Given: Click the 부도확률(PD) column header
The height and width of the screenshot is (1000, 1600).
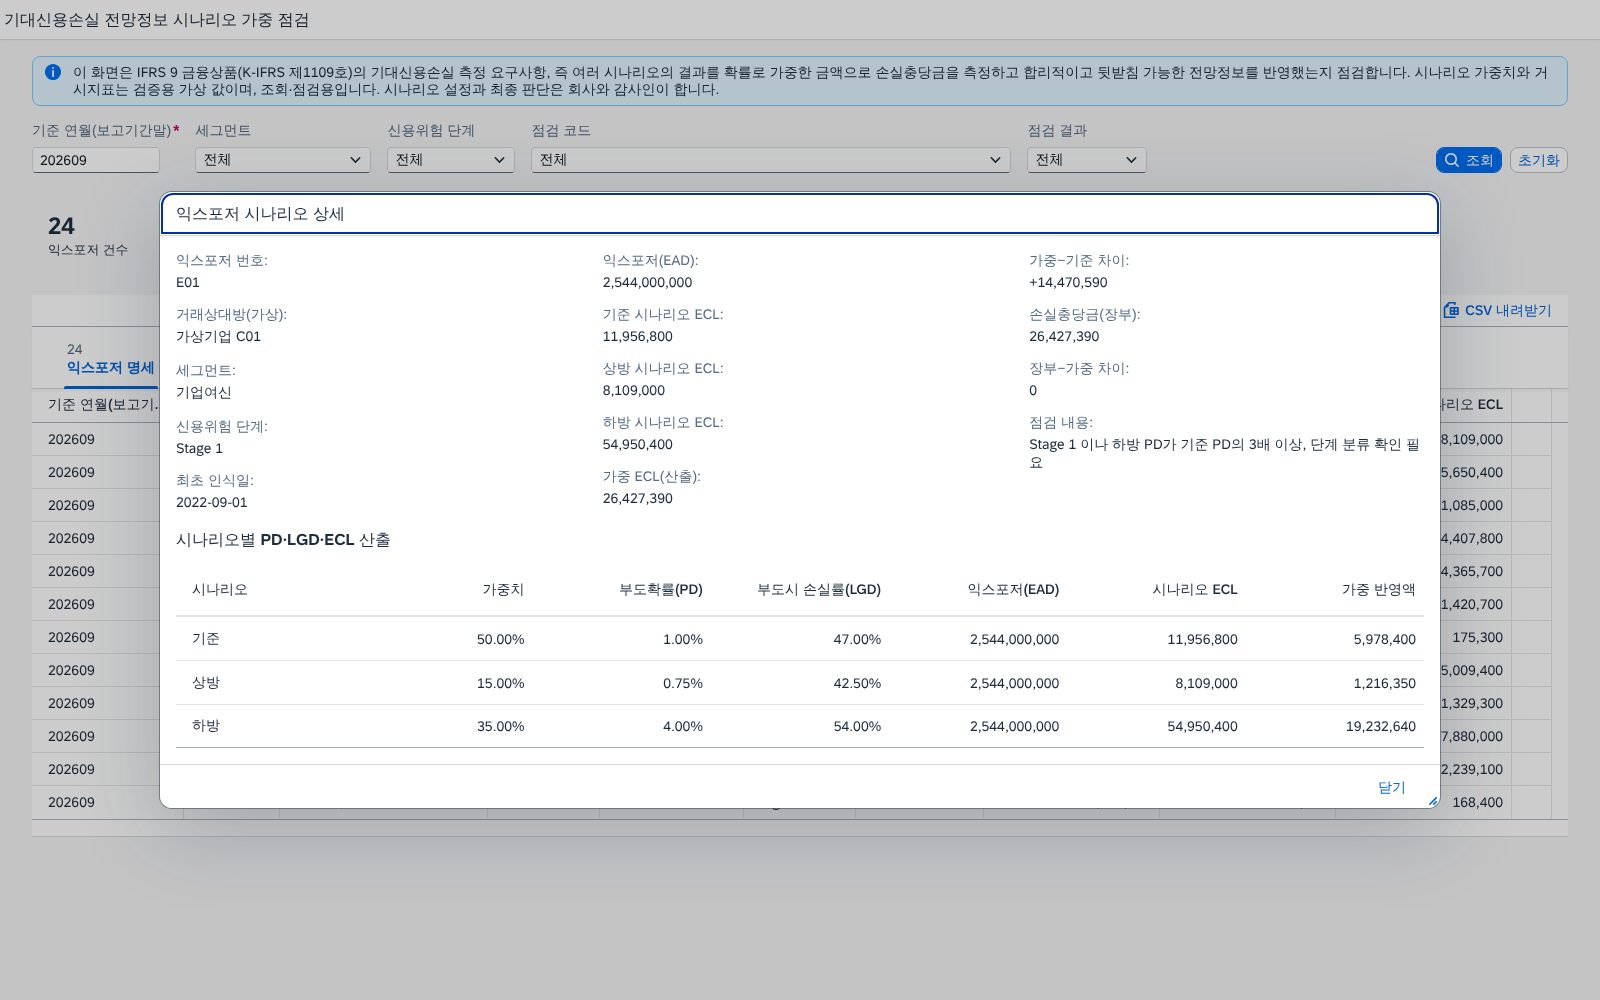Looking at the screenshot, I should (660, 589).
